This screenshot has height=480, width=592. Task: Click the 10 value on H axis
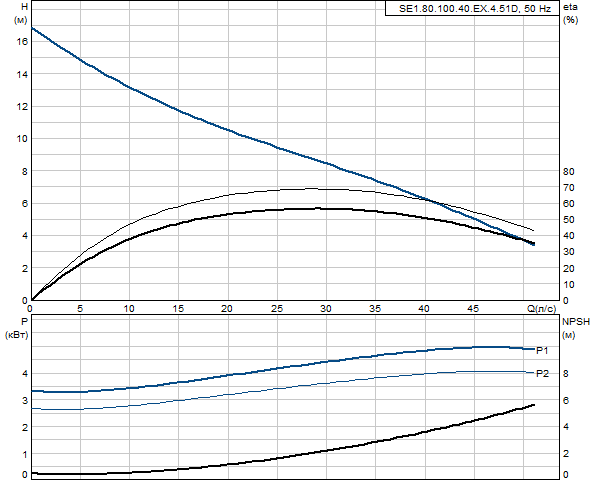tap(22, 139)
